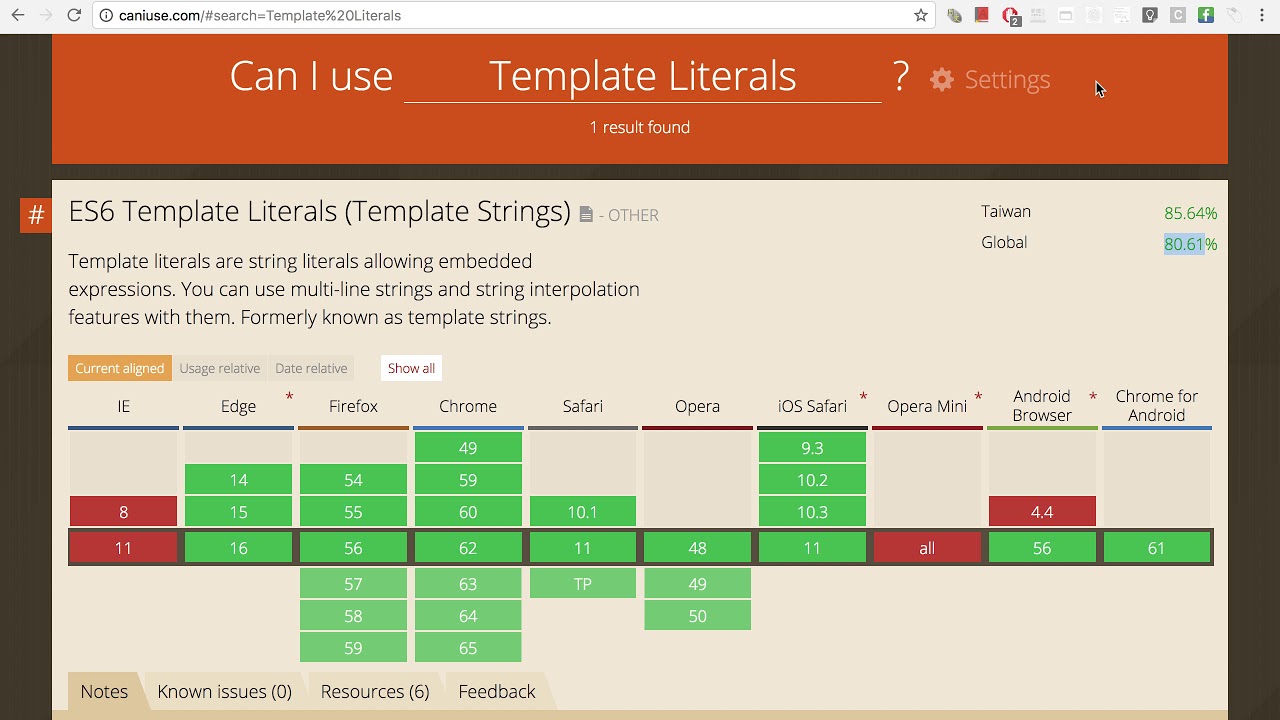Click the Settings gear icon
The width and height of the screenshot is (1280, 720).
(942, 80)
